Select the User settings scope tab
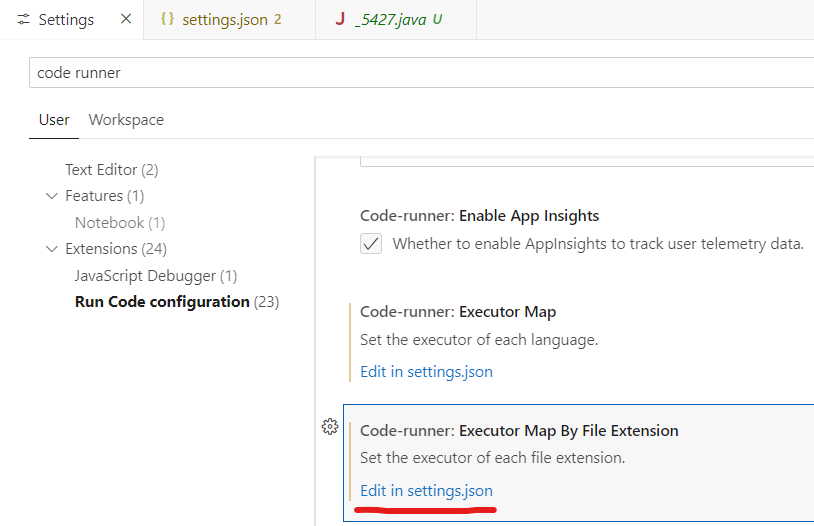Viewport: 814px width, 526px height. (x=54, y=120)
